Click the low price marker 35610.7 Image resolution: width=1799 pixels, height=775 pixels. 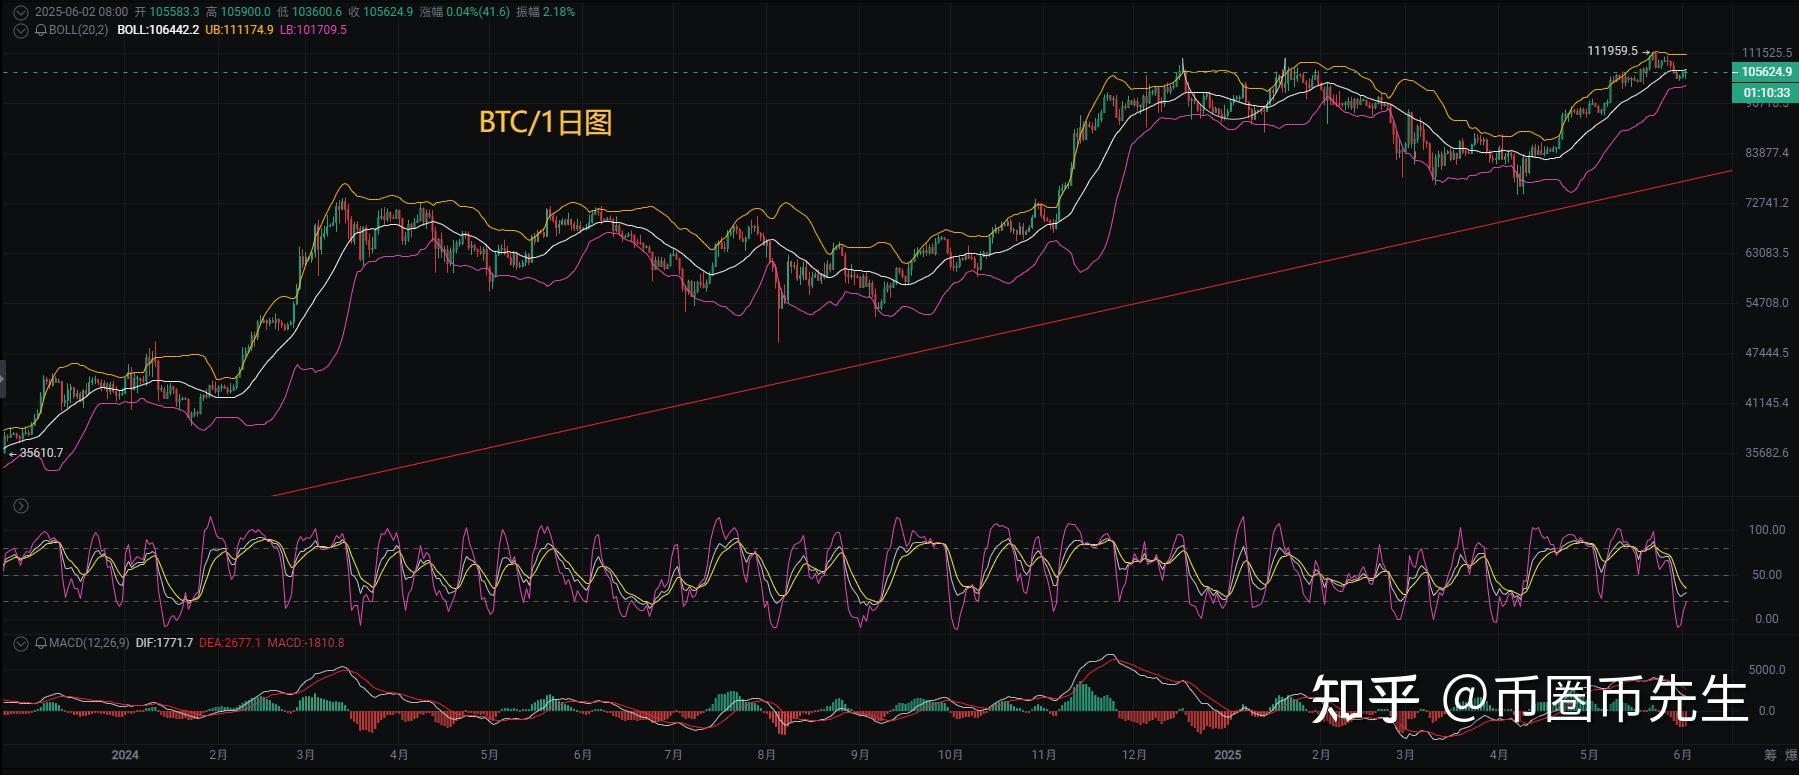(x=41, y=453)
